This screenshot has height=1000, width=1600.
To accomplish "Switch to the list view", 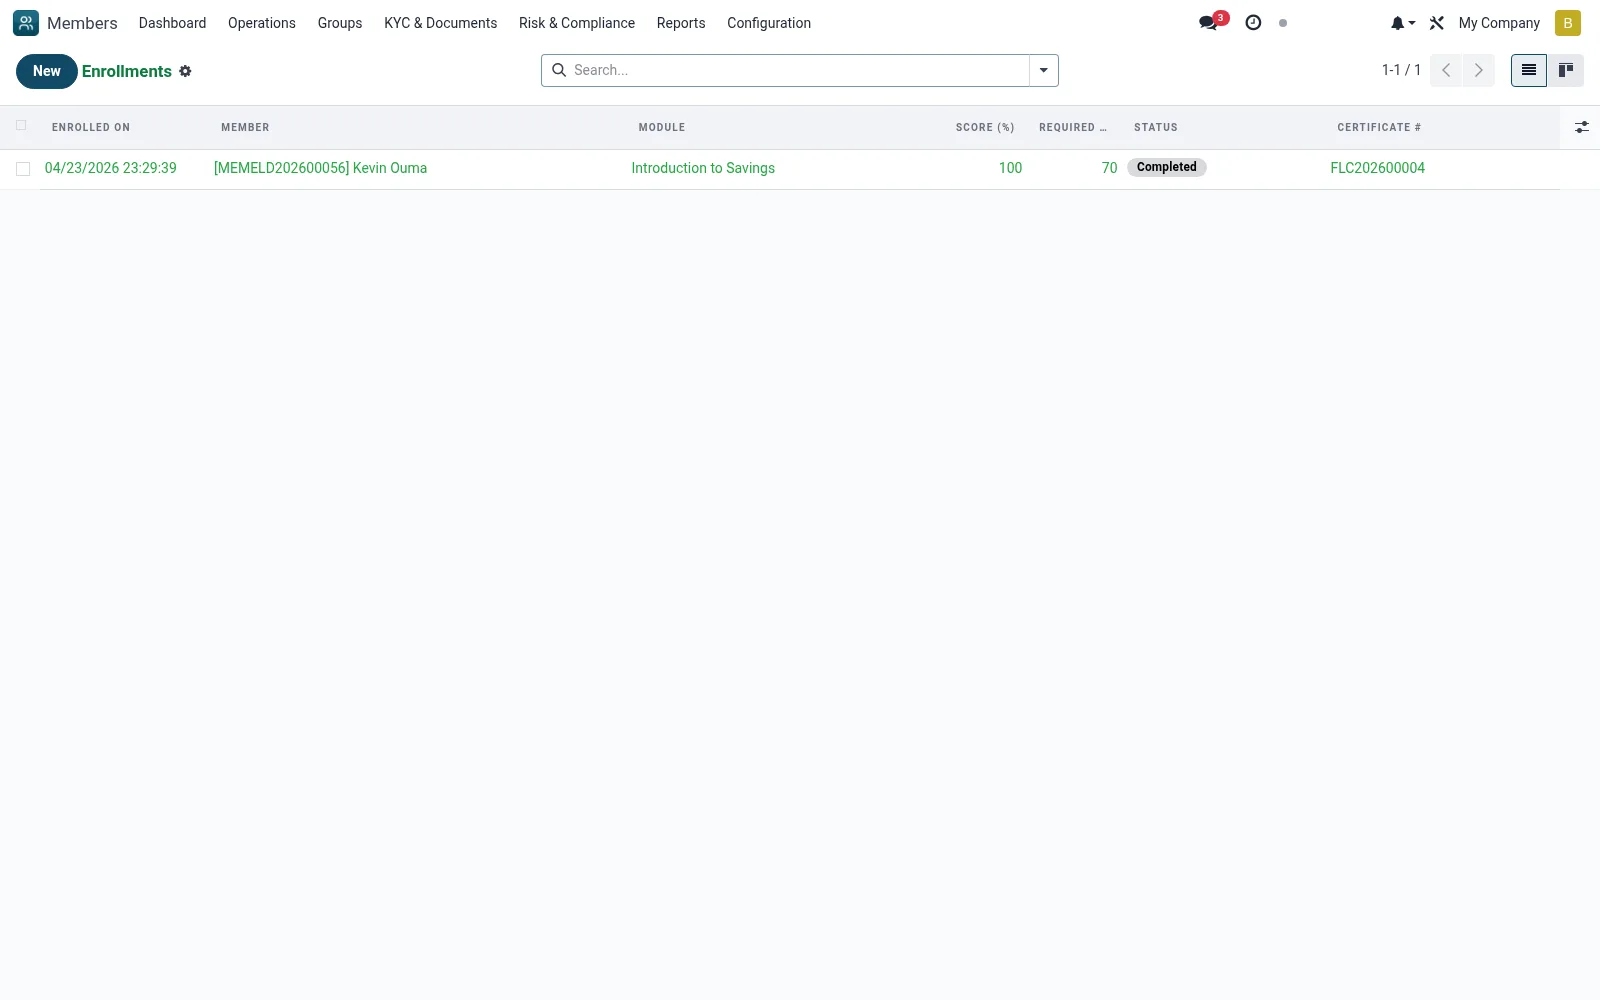I will coord(1529,70).
